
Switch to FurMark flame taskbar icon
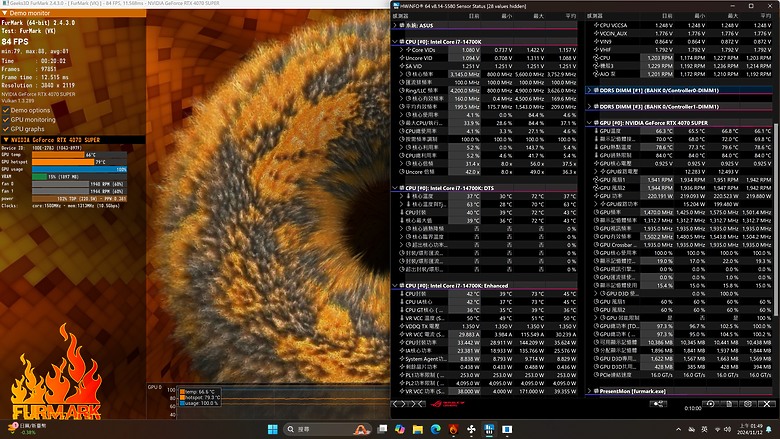click(x=453, y=429)
